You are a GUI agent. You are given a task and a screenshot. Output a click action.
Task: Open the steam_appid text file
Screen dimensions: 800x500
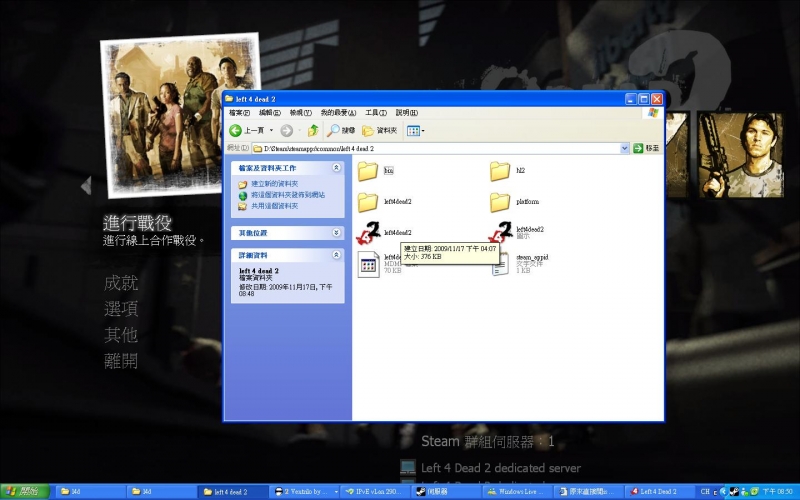coord(501,263)
